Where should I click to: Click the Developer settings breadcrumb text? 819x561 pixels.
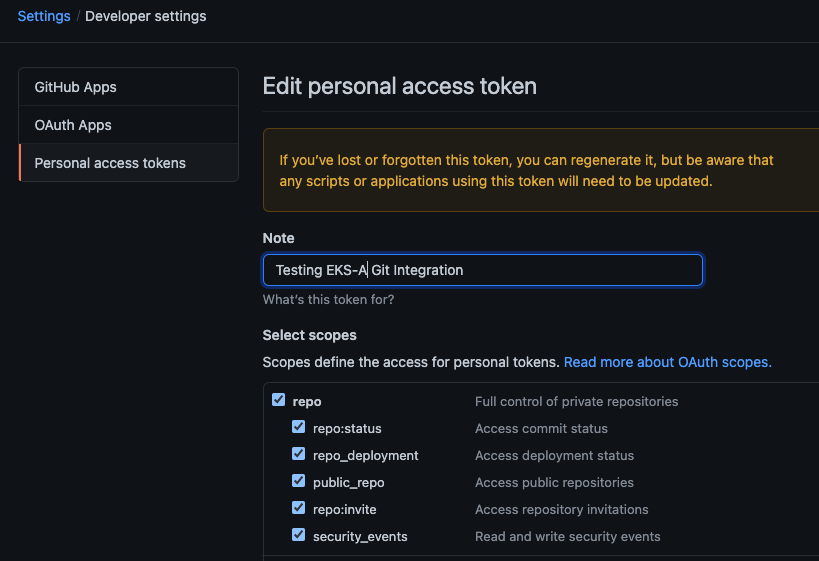[x=146, y=17]
